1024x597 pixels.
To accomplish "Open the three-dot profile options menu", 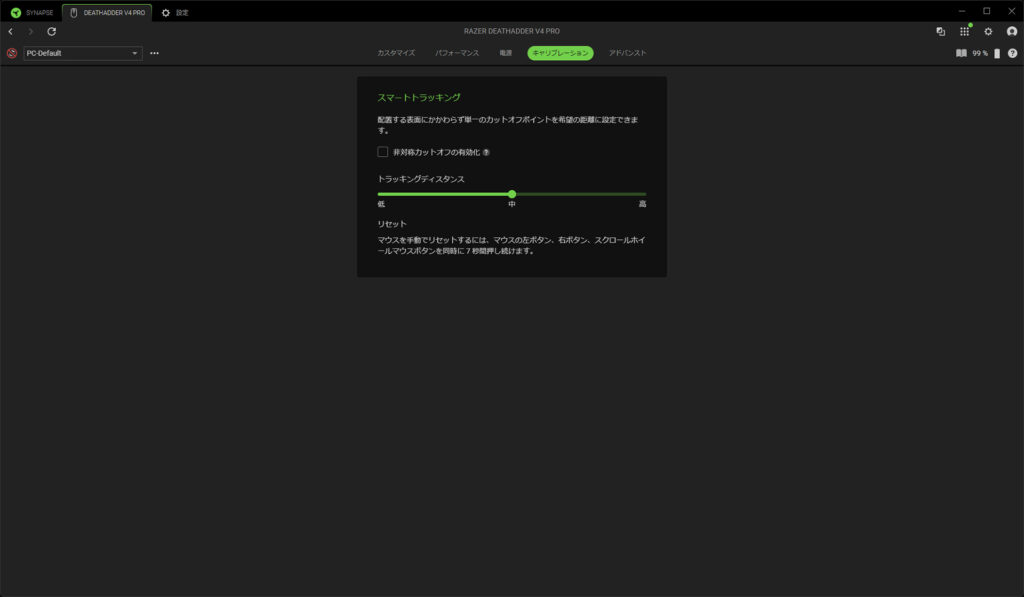I will coord(154,53).
